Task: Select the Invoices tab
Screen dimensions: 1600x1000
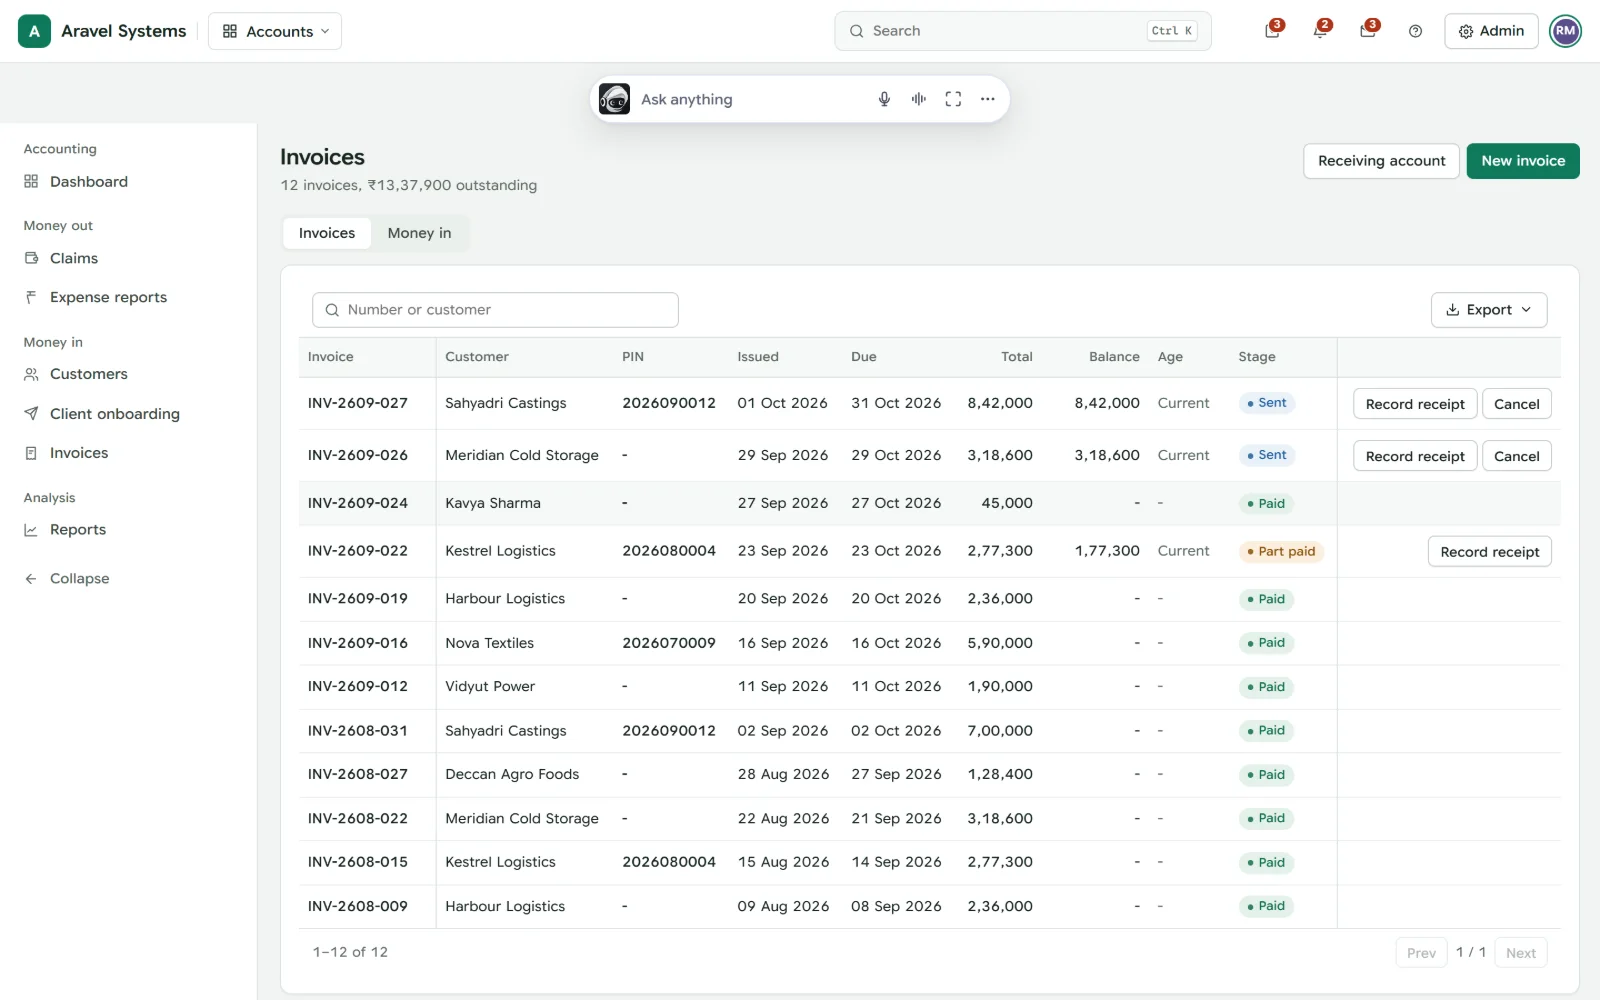Action: [x=327, y=233]
